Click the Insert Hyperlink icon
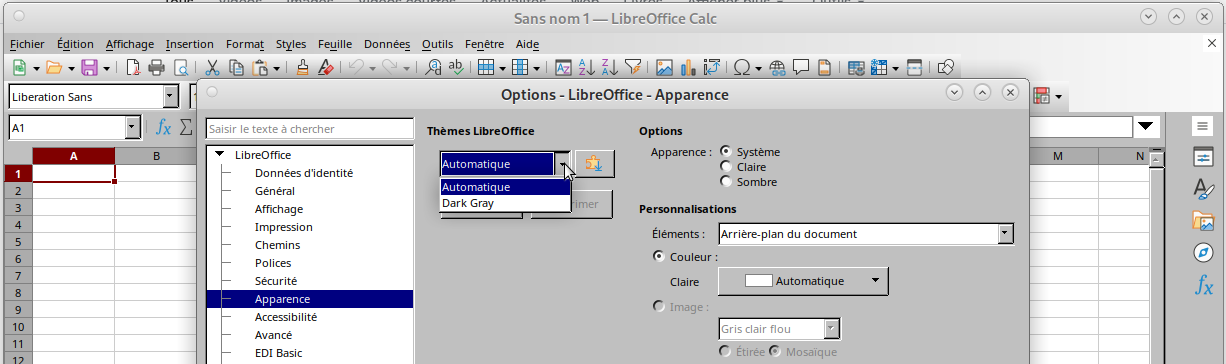Viewport: 1226px width, 364px height. 777,68
